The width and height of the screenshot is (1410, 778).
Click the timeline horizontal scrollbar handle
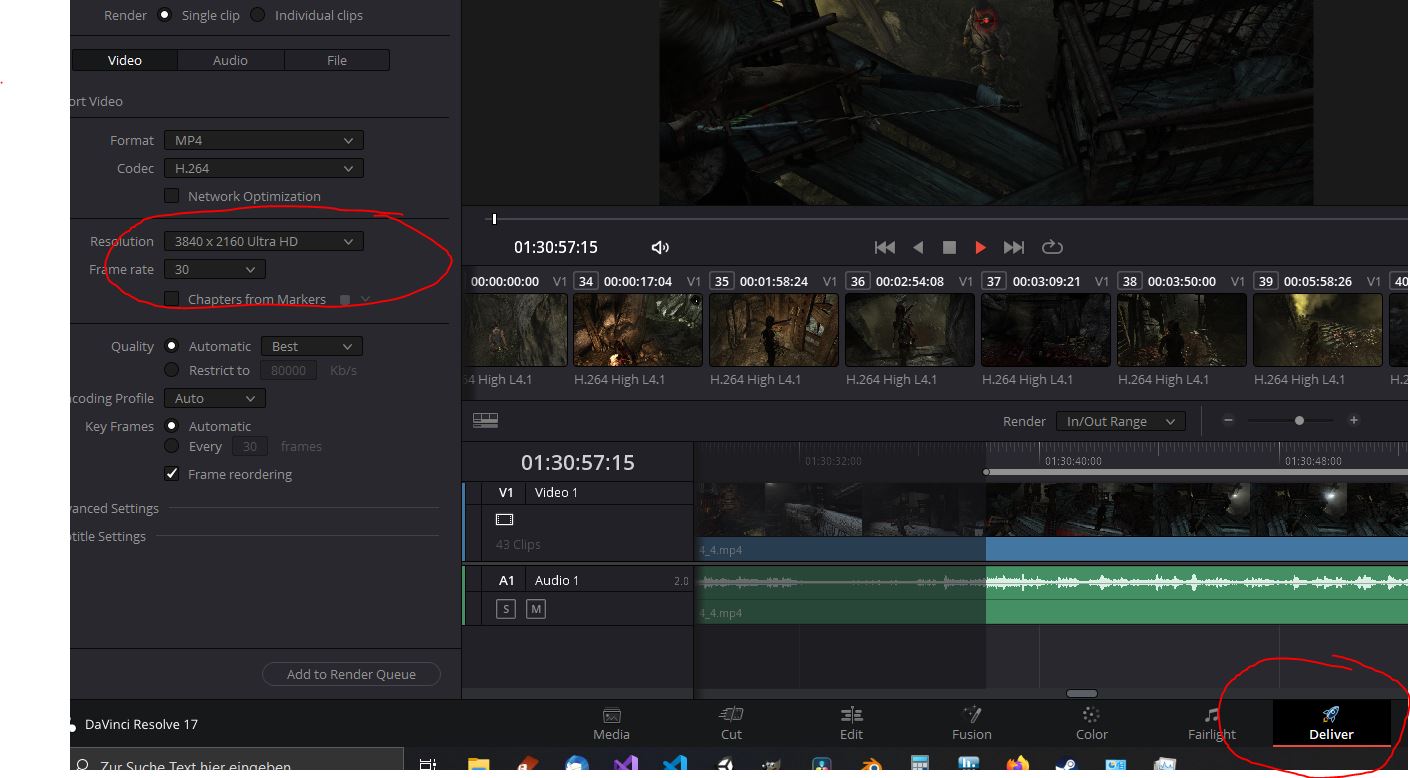1082,693
